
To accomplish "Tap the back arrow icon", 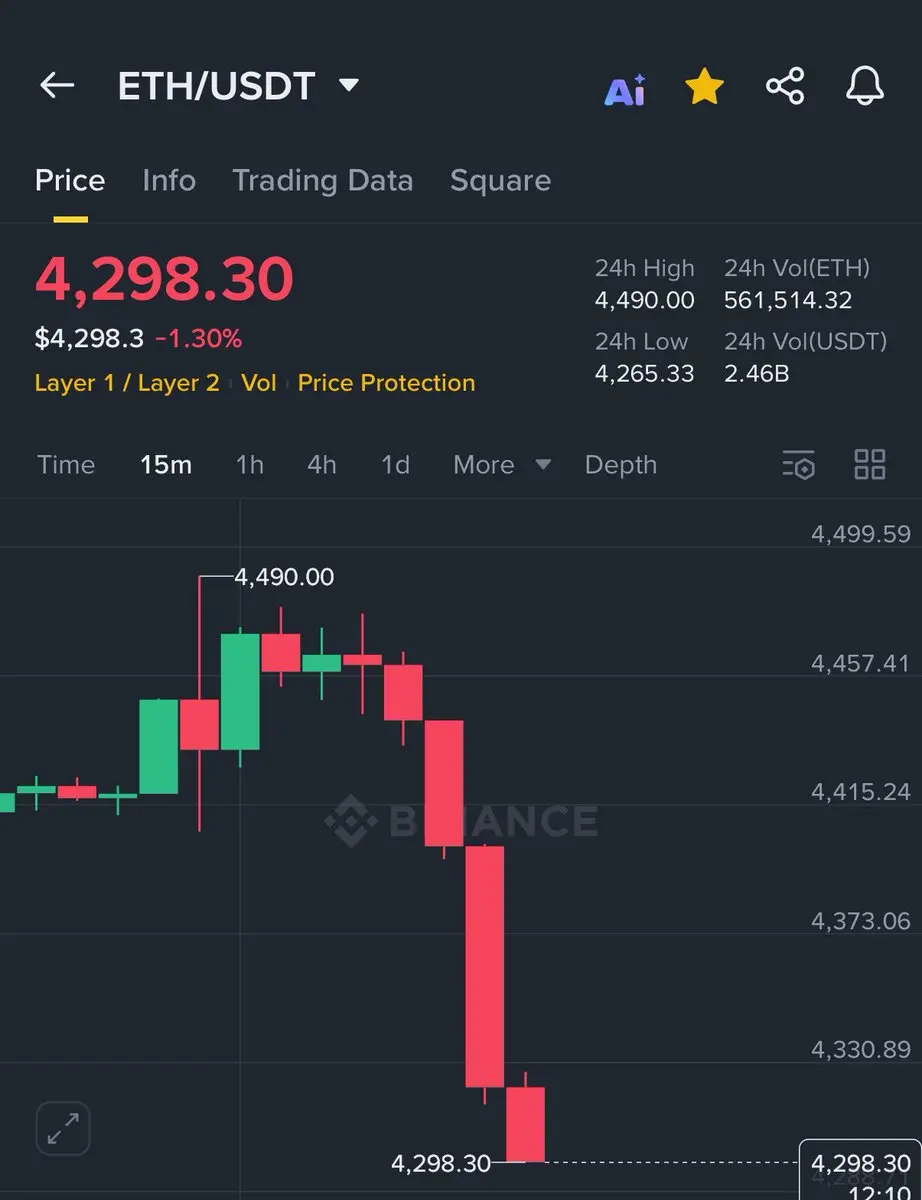I will [57, 86].
